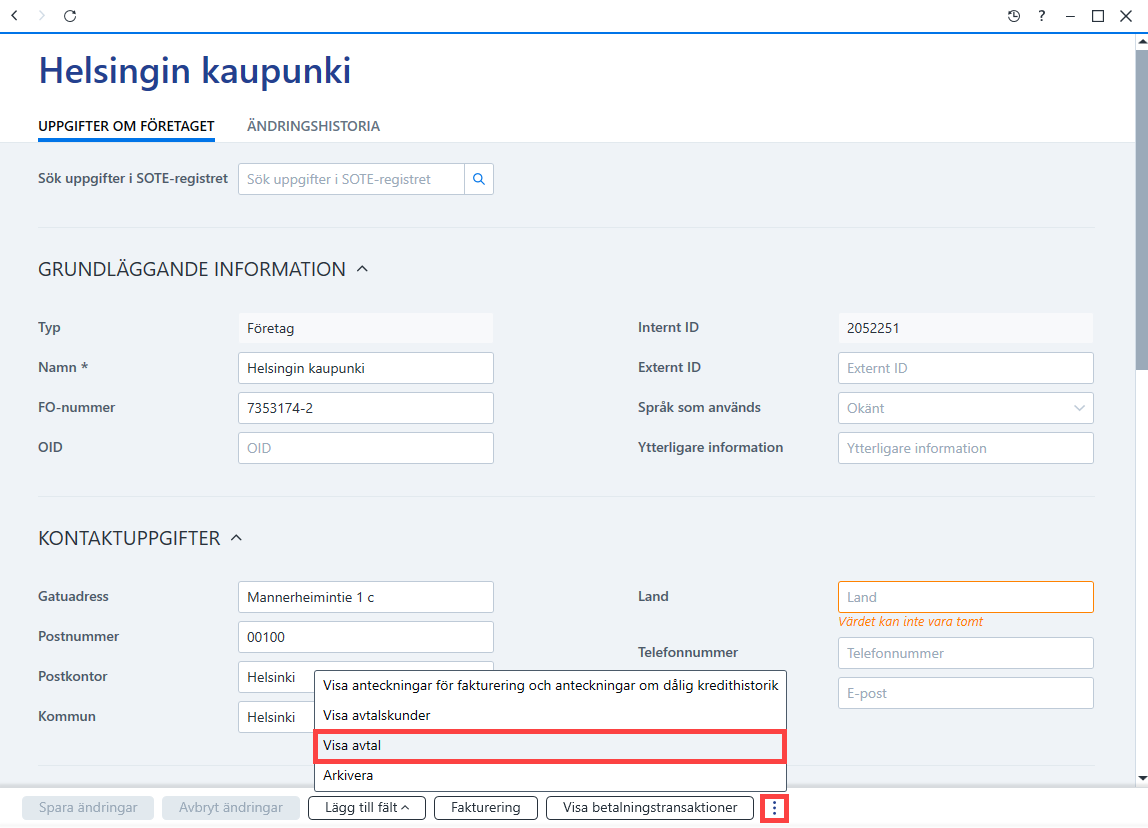
Task: Click the Helsingin kaupunki page heading
Action: tap(195, 71)
